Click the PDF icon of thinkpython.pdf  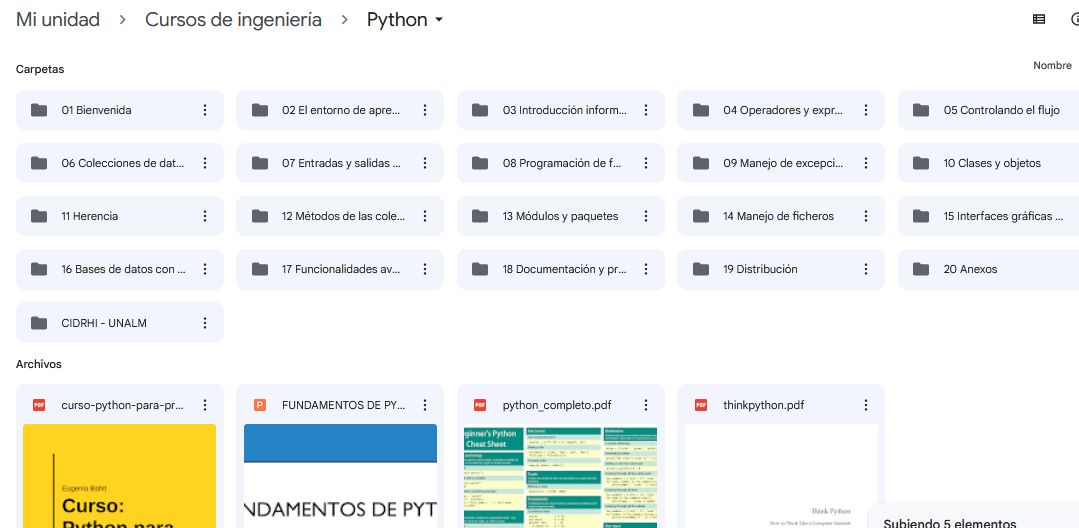point(701,405)
